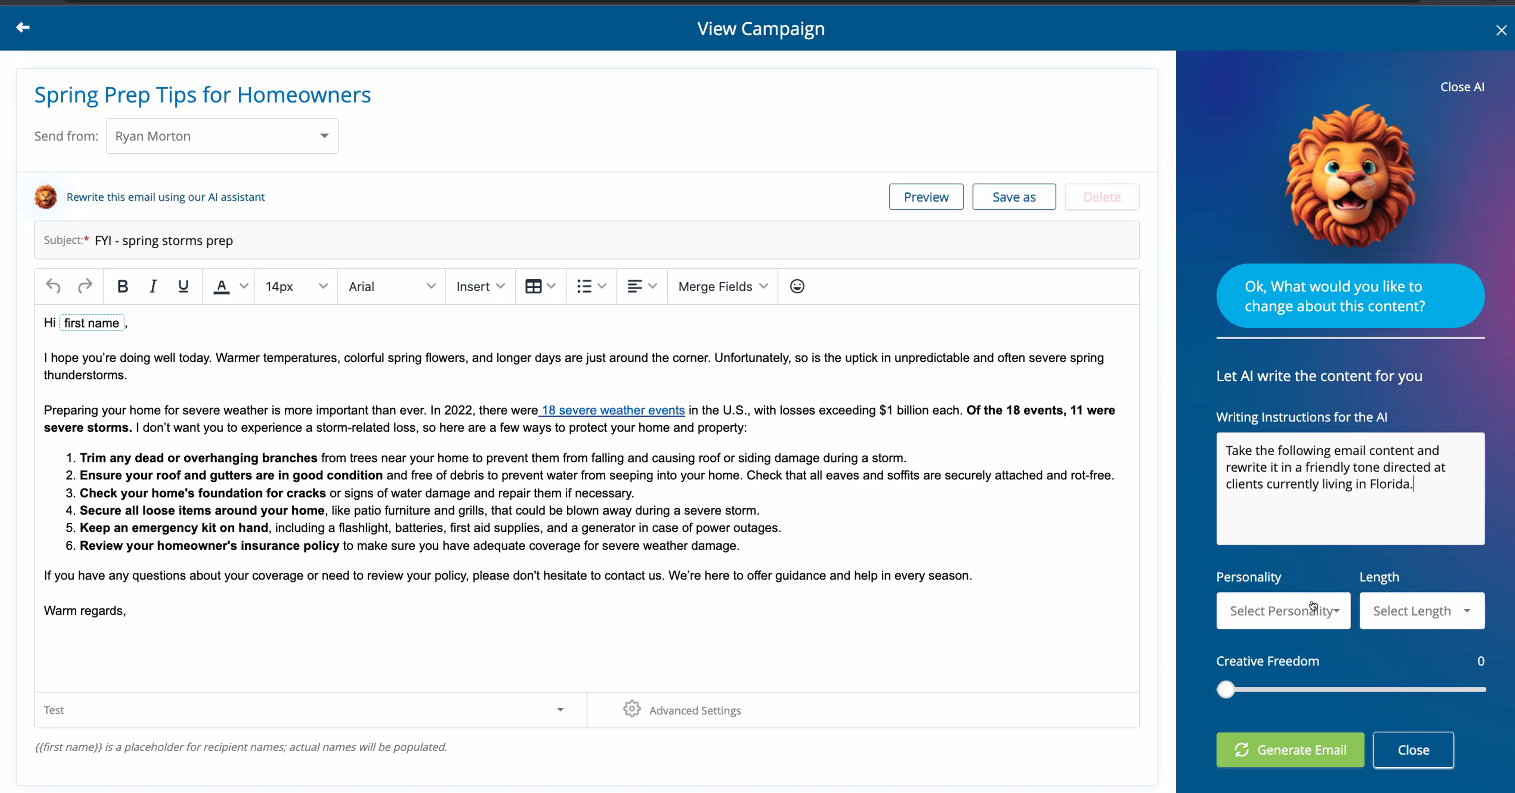Open the Select Length dropdown
The height and width of the screenshot is (793, 1515).
[x=1421, y=611]
